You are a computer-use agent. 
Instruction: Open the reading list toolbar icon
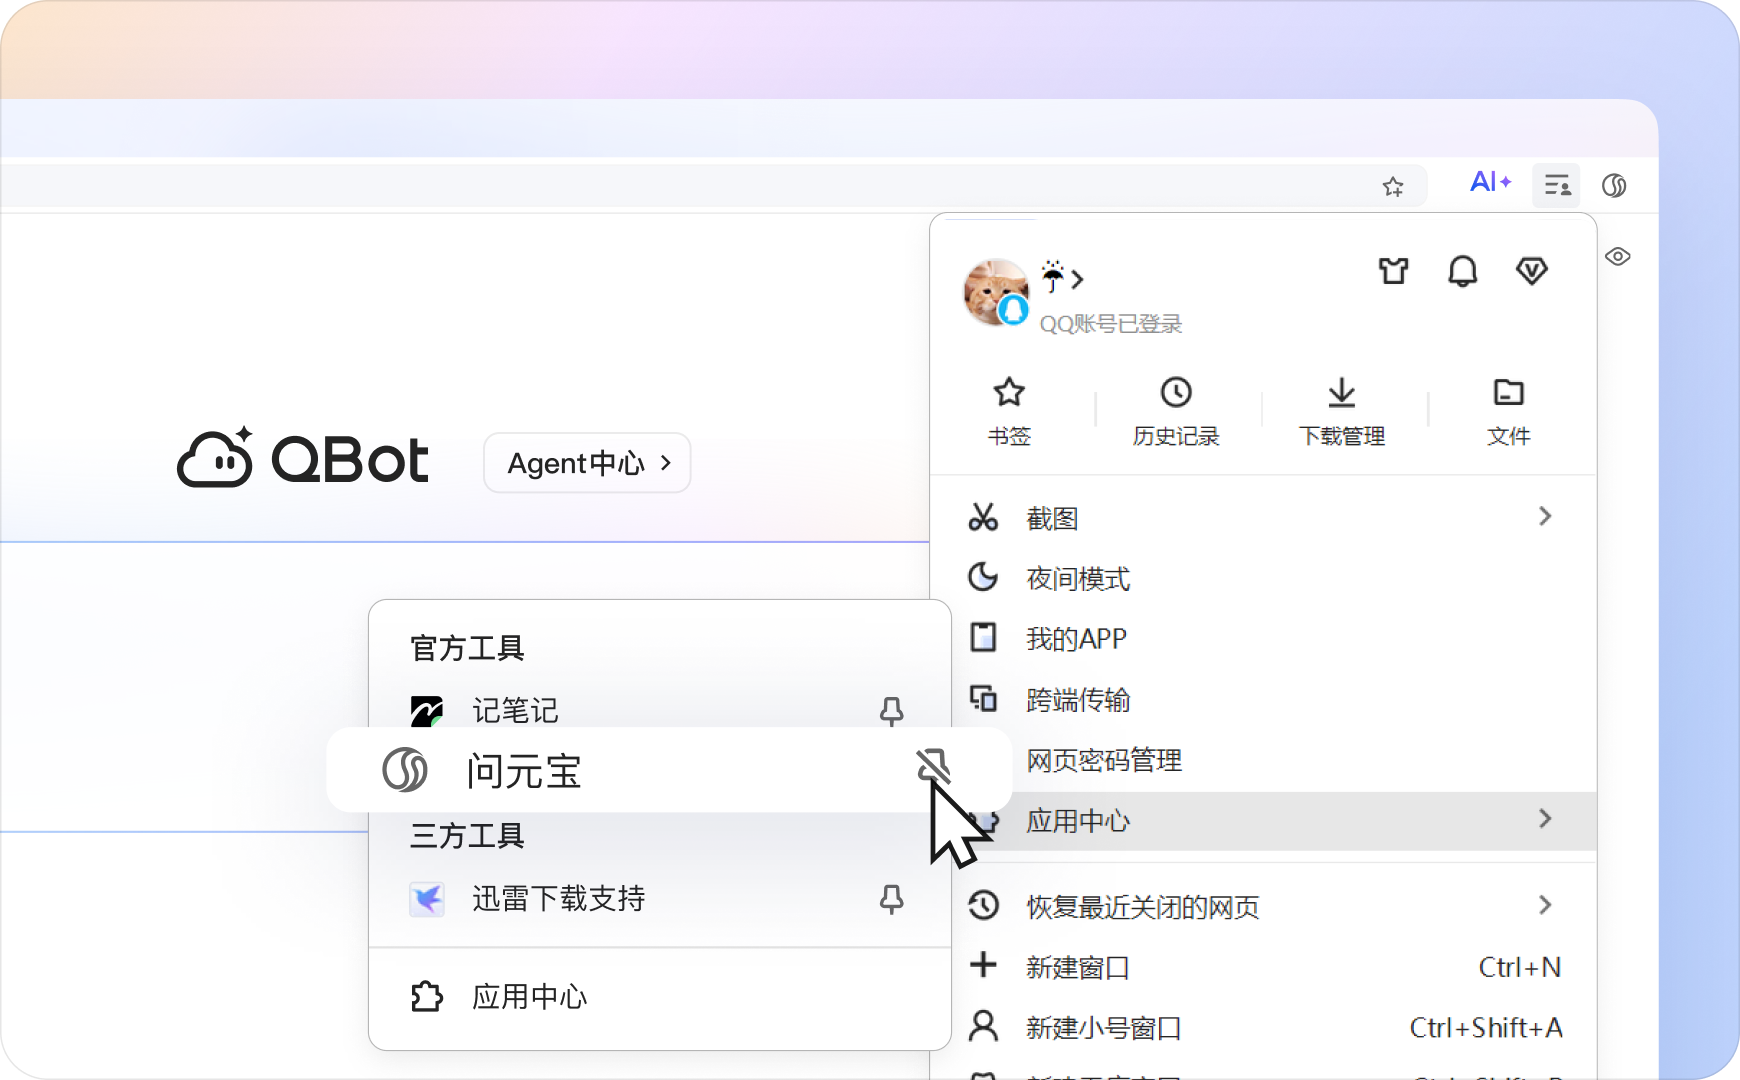coord(1556,184)
